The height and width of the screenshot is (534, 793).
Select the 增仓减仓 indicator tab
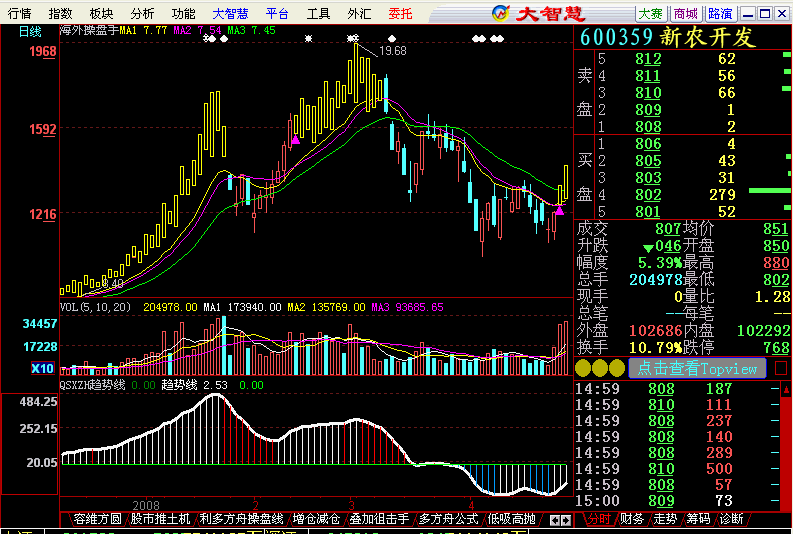point(316,519)
